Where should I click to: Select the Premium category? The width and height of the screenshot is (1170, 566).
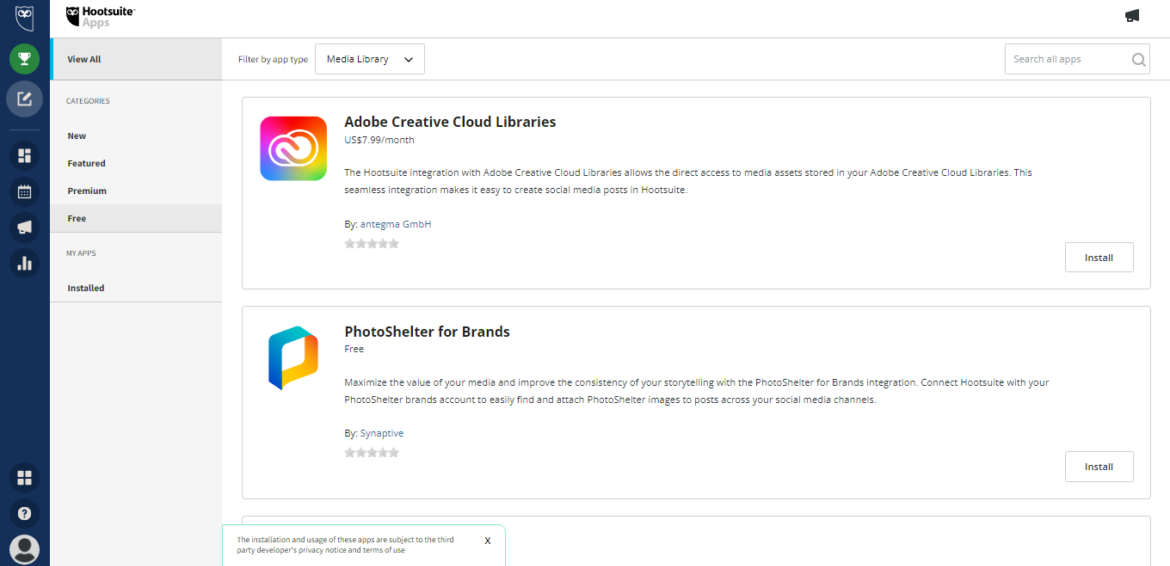[x=87, y=191]
